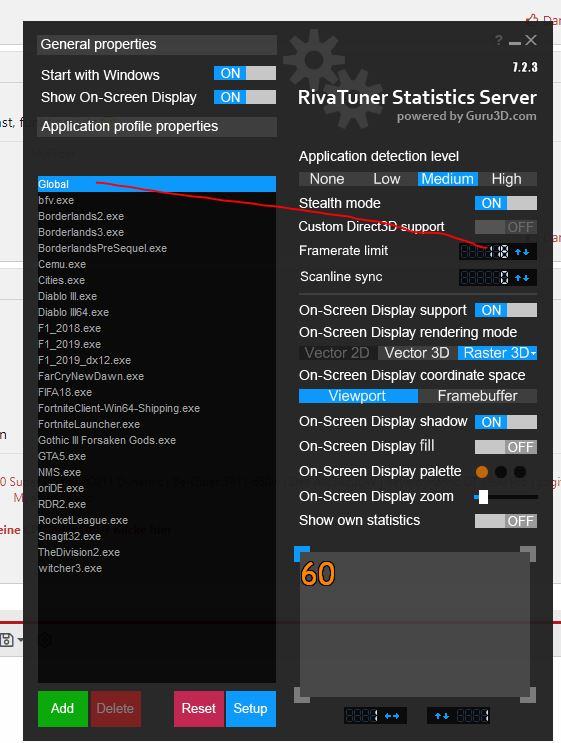Select Framebuffer coordinate space
561x743 pixels.
(478, 396)
